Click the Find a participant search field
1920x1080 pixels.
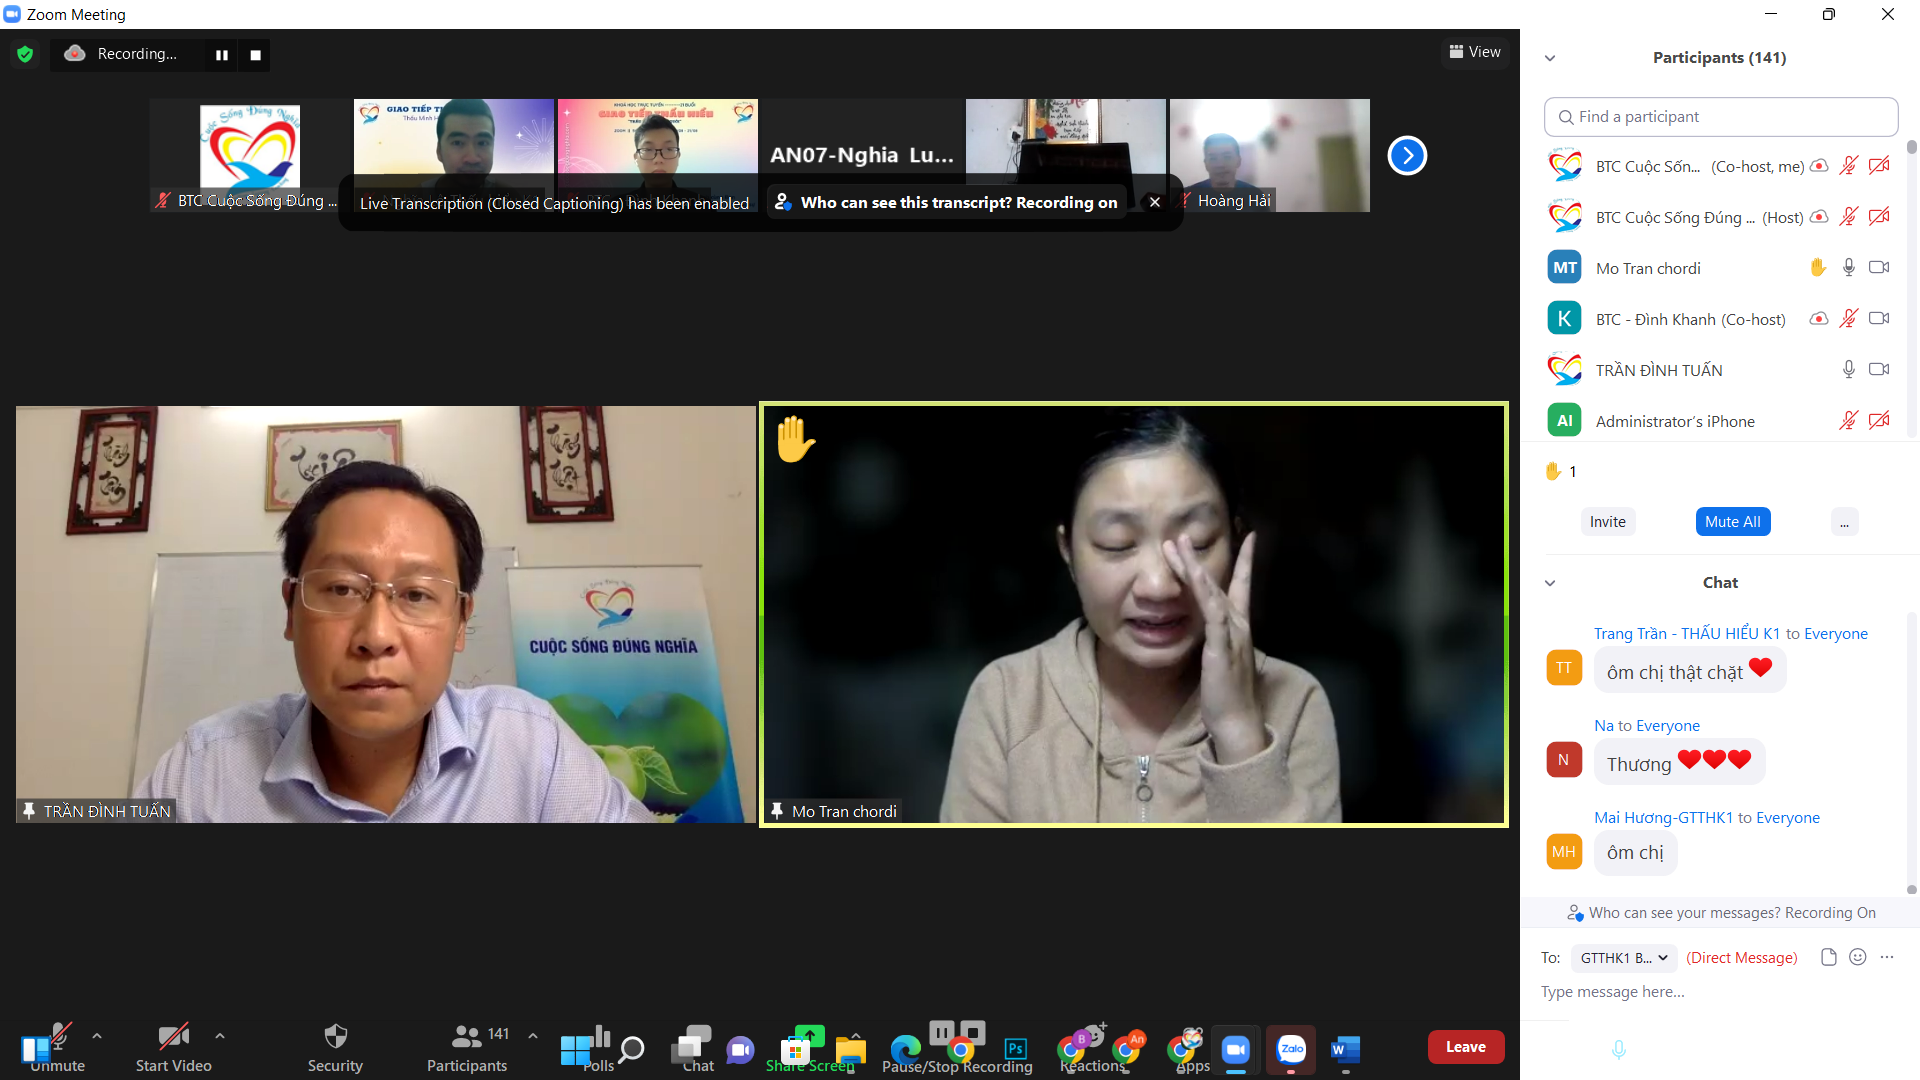click(1720, 117)
